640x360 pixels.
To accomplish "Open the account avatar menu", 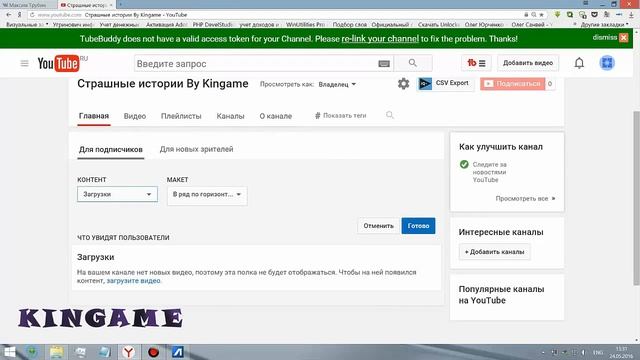I will pyautogui.click(x=607, y=63).
